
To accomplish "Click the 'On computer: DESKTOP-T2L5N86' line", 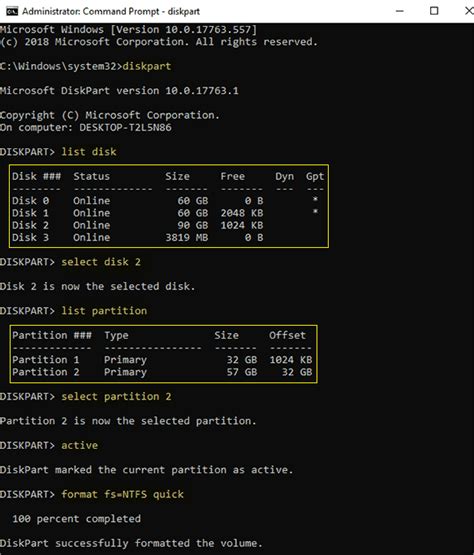I will pyautogui.click(x=86, y=127).
